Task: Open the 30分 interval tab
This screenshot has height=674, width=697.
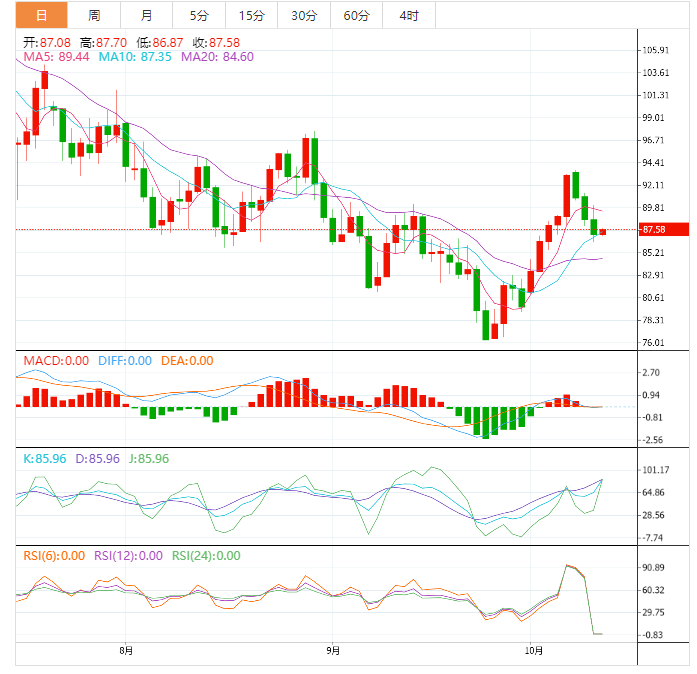Action: coord(304,16)
